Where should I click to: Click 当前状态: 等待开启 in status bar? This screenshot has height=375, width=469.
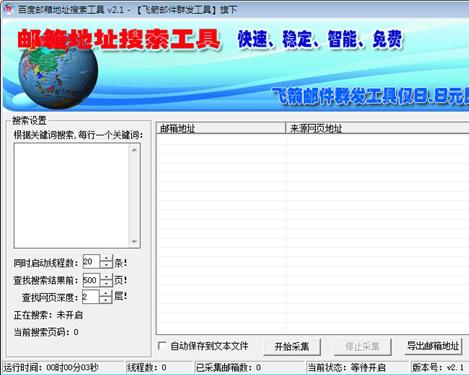point(346,368)
